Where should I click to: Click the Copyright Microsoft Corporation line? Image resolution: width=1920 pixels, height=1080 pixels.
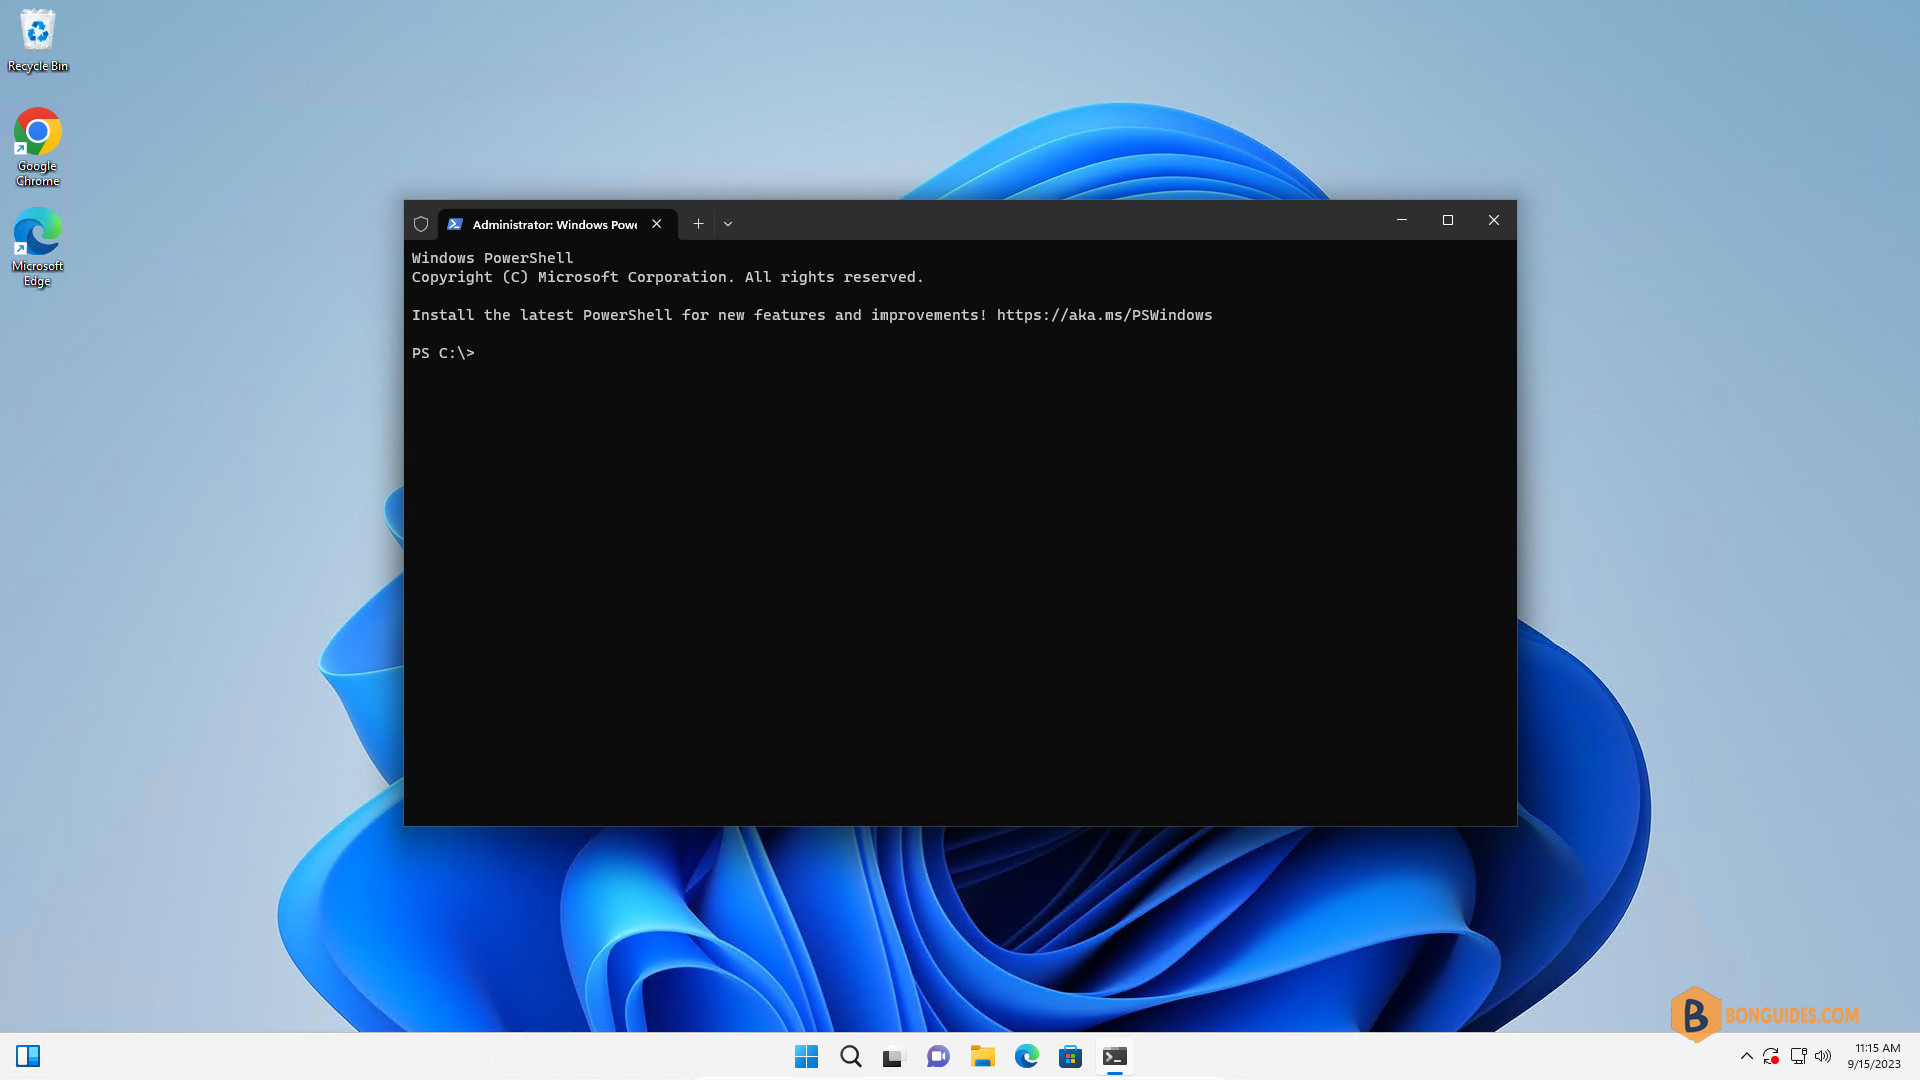pos(668,277)
